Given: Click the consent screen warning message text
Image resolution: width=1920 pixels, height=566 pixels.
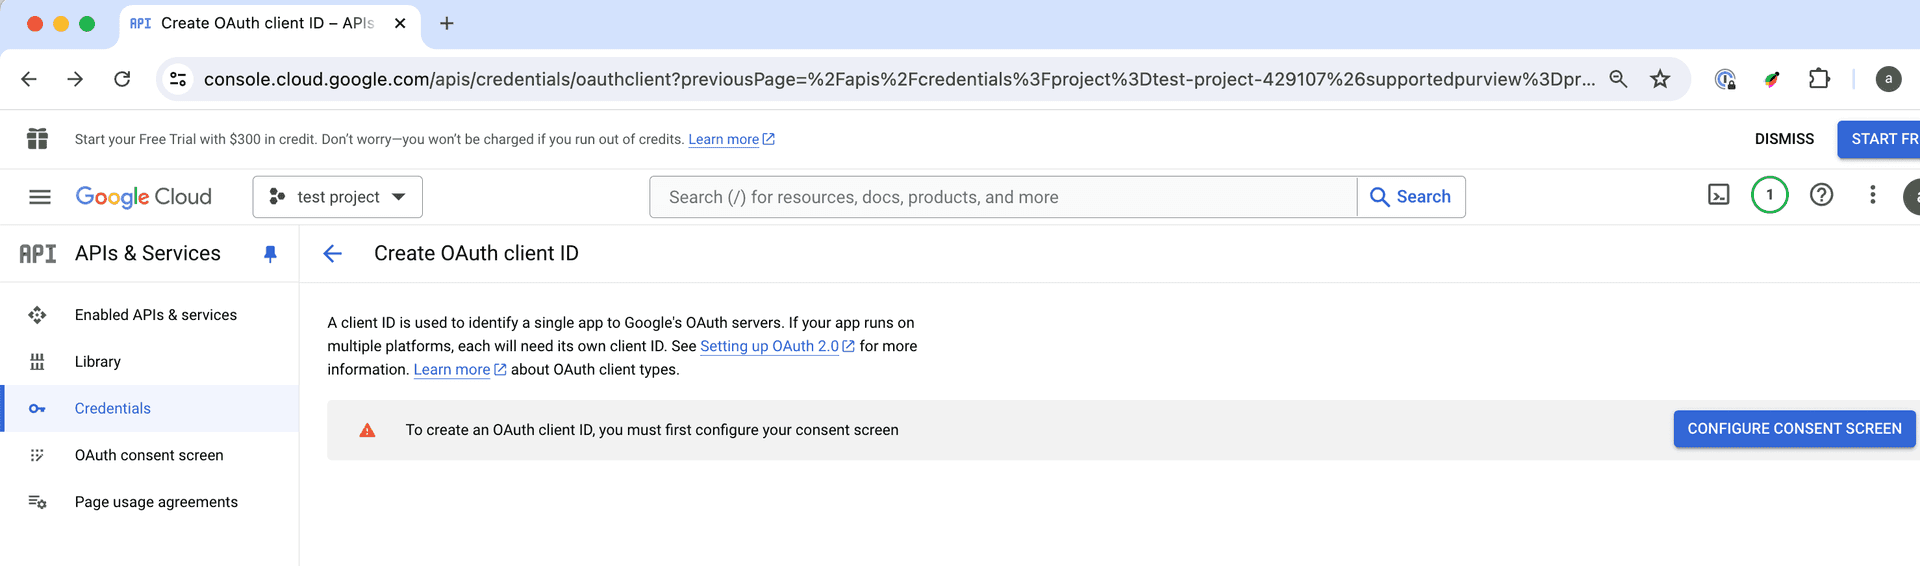Looking at the screenshot, I should (652, 430).
